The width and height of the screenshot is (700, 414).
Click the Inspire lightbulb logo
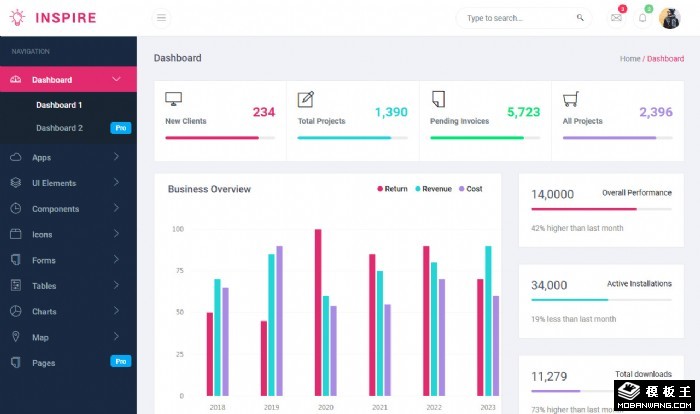(17, 17)
